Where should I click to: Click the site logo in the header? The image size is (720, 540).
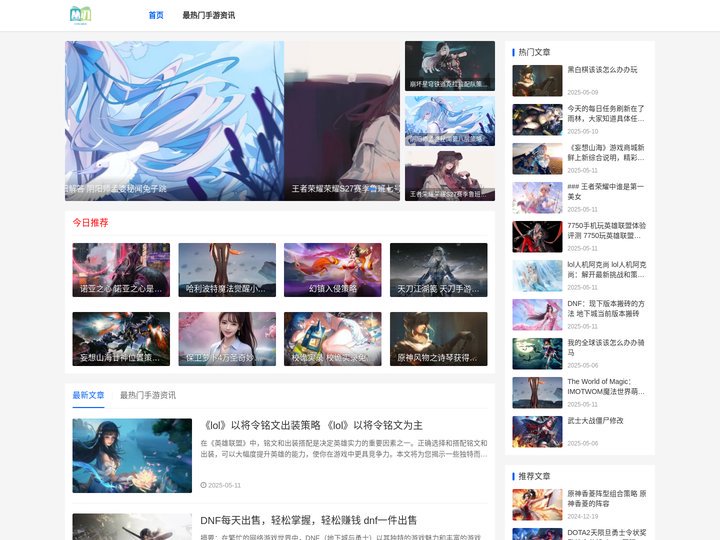81,15
